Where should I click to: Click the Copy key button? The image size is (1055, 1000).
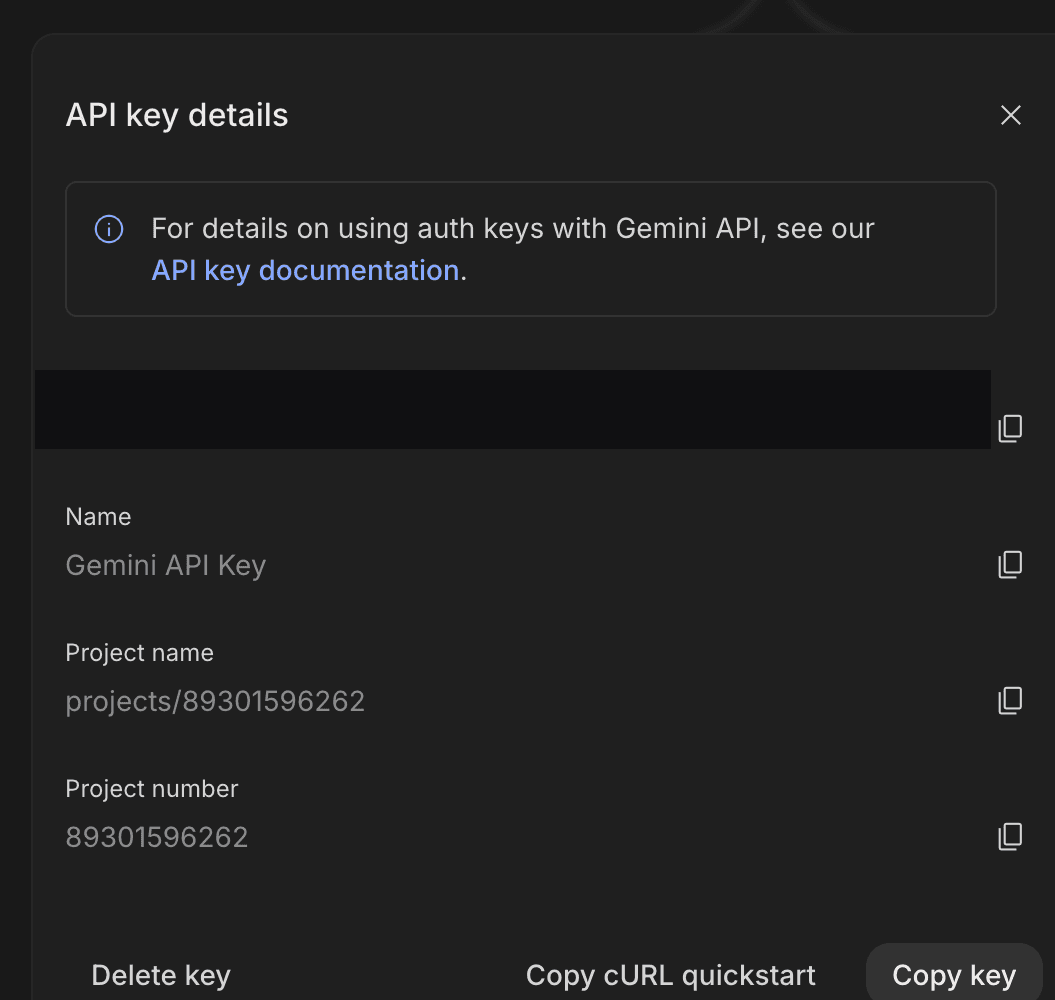tap(953, 975)
